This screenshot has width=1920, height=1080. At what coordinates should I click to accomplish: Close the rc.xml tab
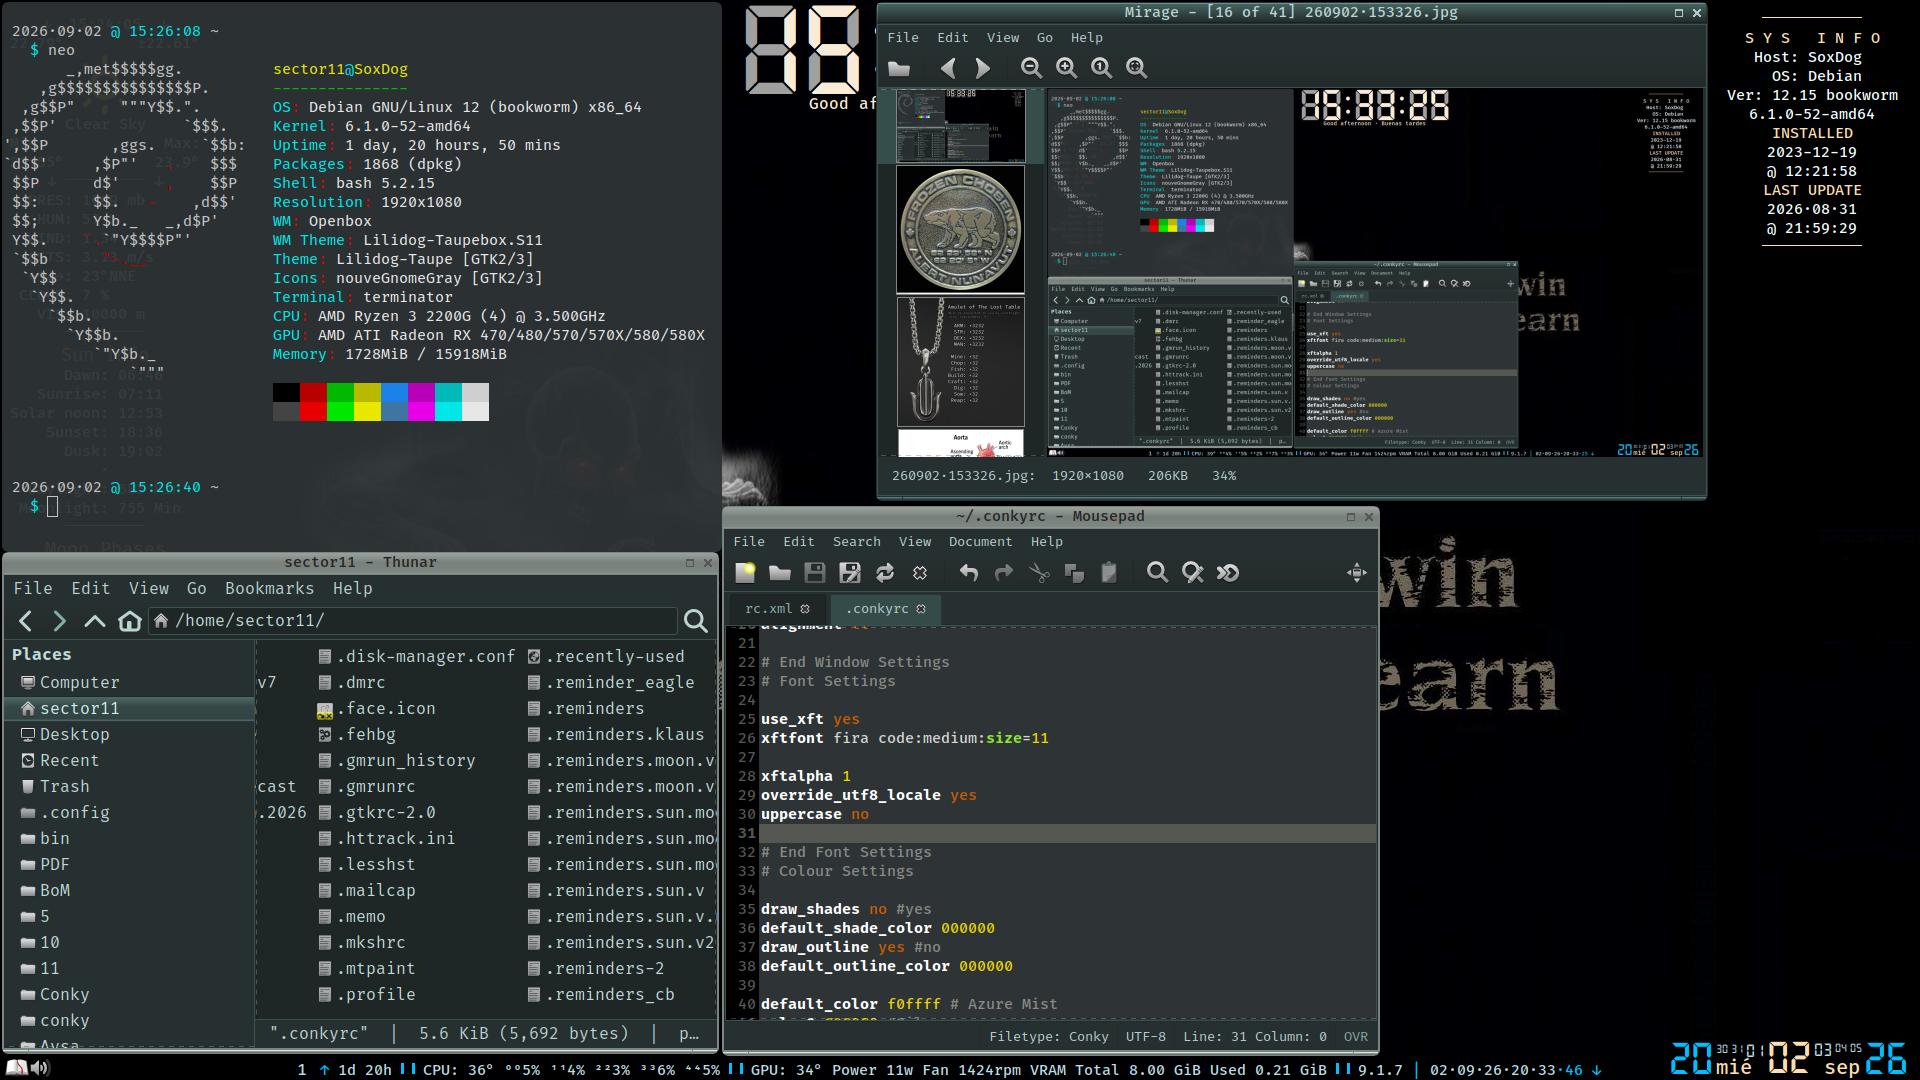point(805,609)
